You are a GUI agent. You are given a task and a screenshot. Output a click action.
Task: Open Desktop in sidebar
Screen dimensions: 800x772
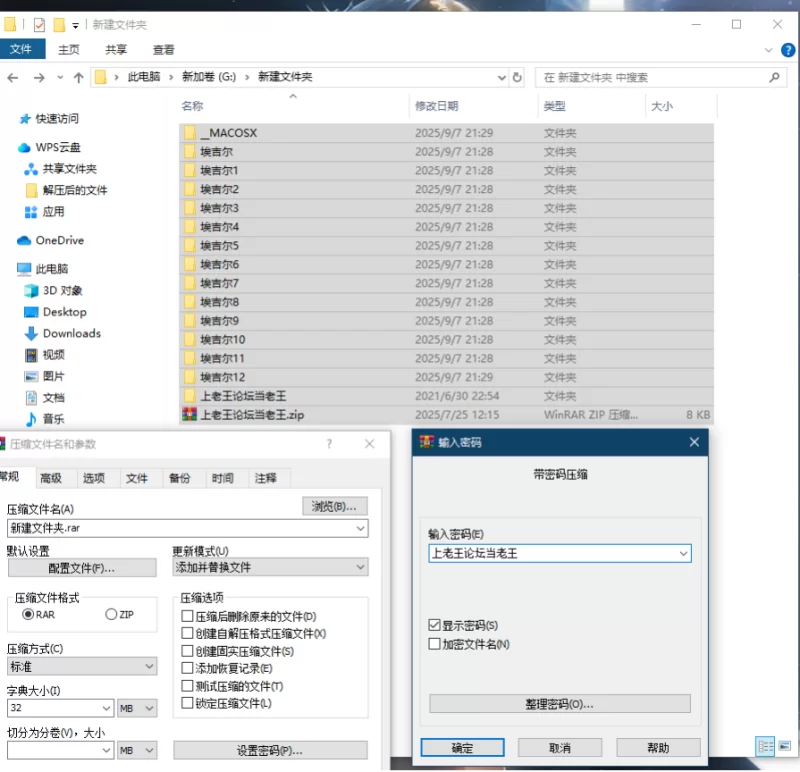coord(55,312)
